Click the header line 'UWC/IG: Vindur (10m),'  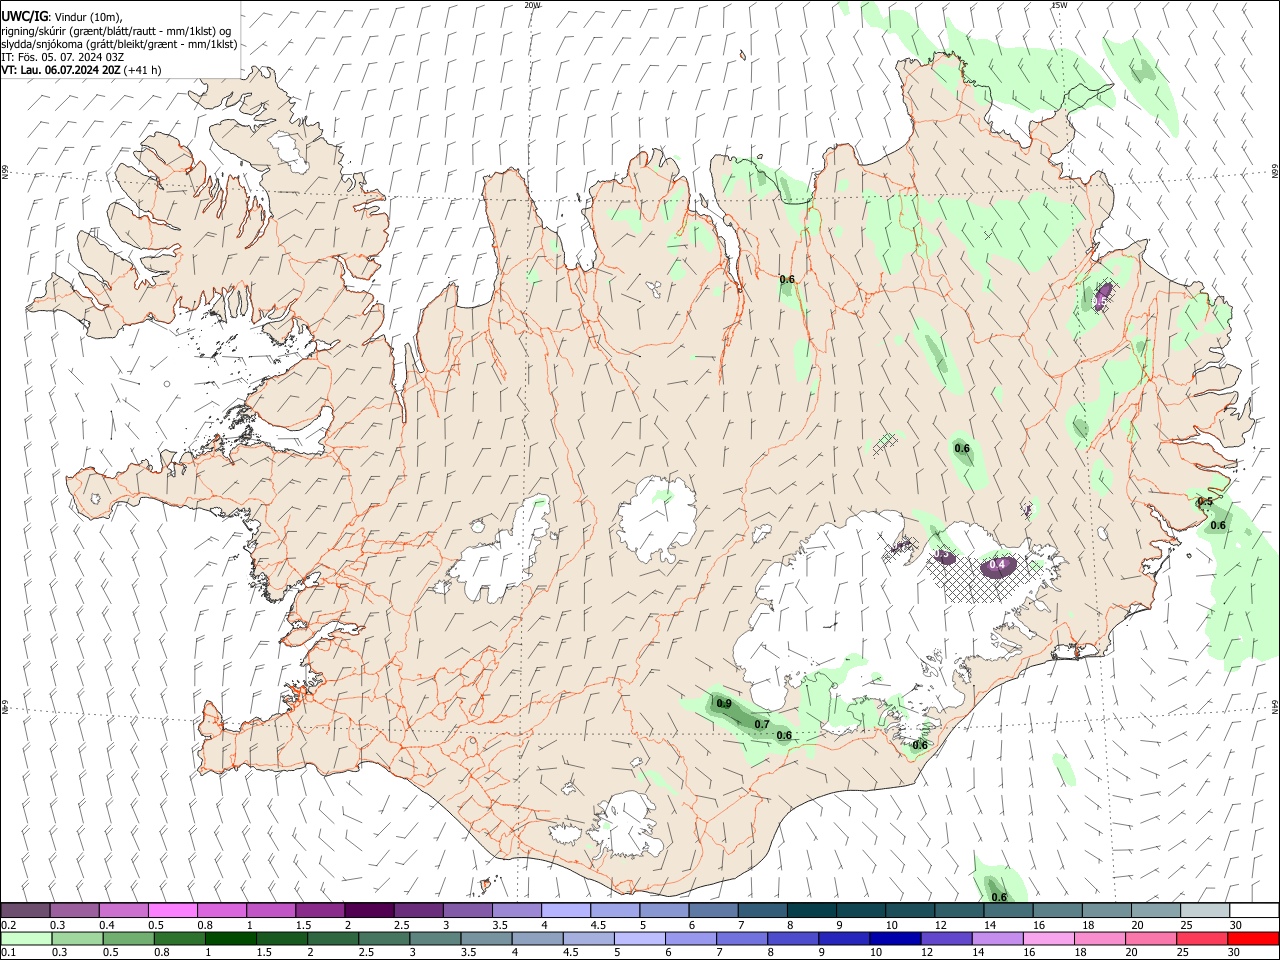62,17
